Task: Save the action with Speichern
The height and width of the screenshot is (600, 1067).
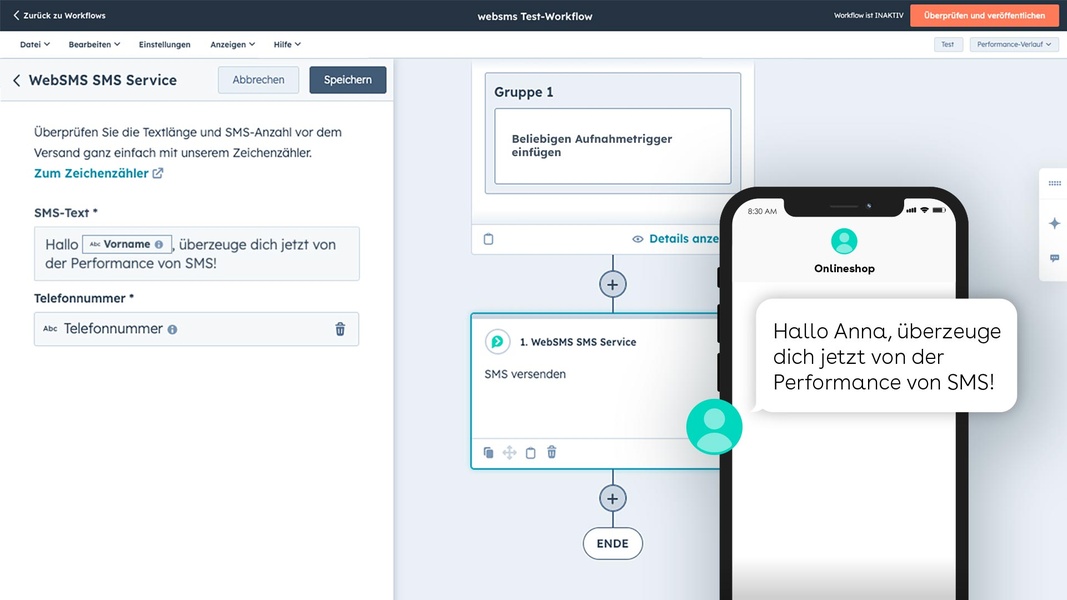Action: coord(348,80)
